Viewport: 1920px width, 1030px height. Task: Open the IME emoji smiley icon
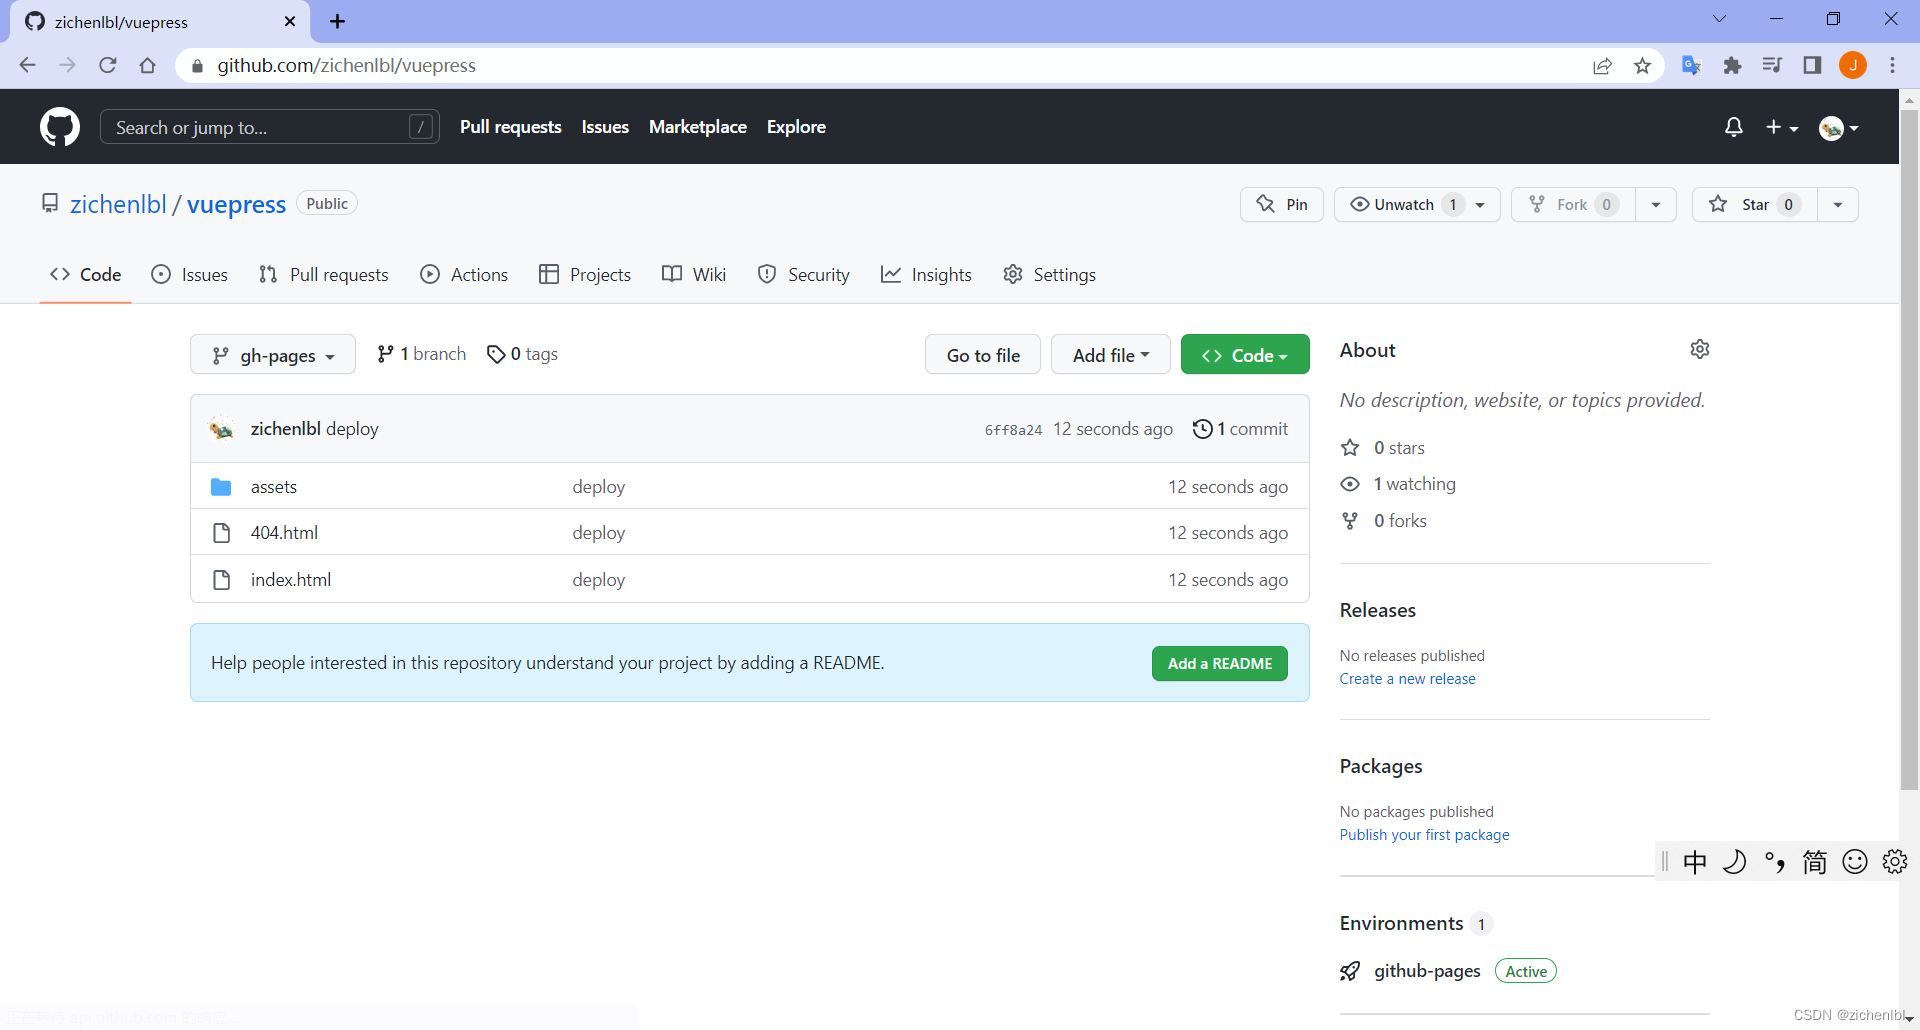point(1855,862)
